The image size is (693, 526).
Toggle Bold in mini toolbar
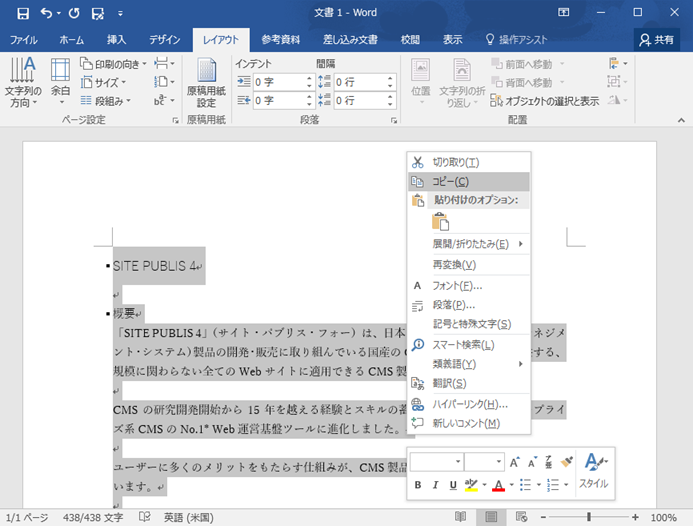418,485
